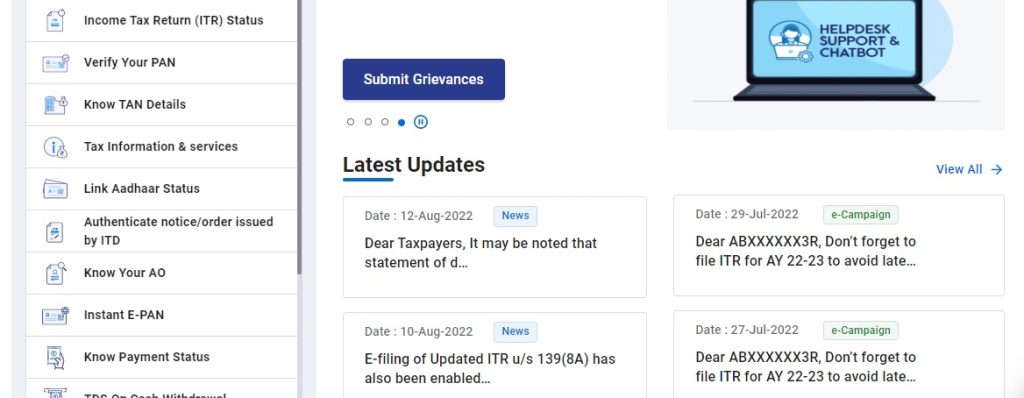Image resolution: width=1024 pixels, height=398 pixels.
Task: Click the Instant E-PAN icon
Action: click(x=56, y=315)
